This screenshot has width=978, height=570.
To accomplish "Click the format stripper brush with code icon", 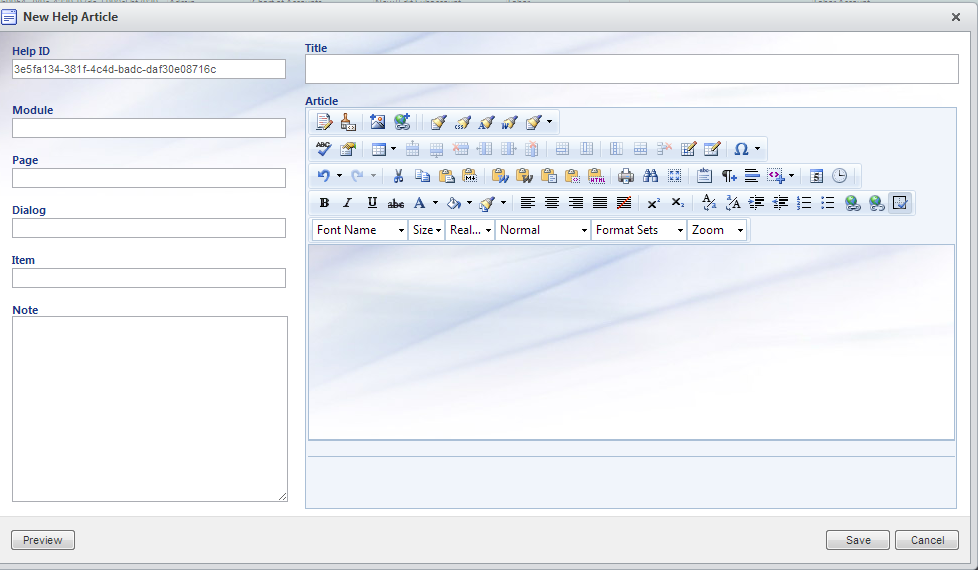I will tap(348, 122).
